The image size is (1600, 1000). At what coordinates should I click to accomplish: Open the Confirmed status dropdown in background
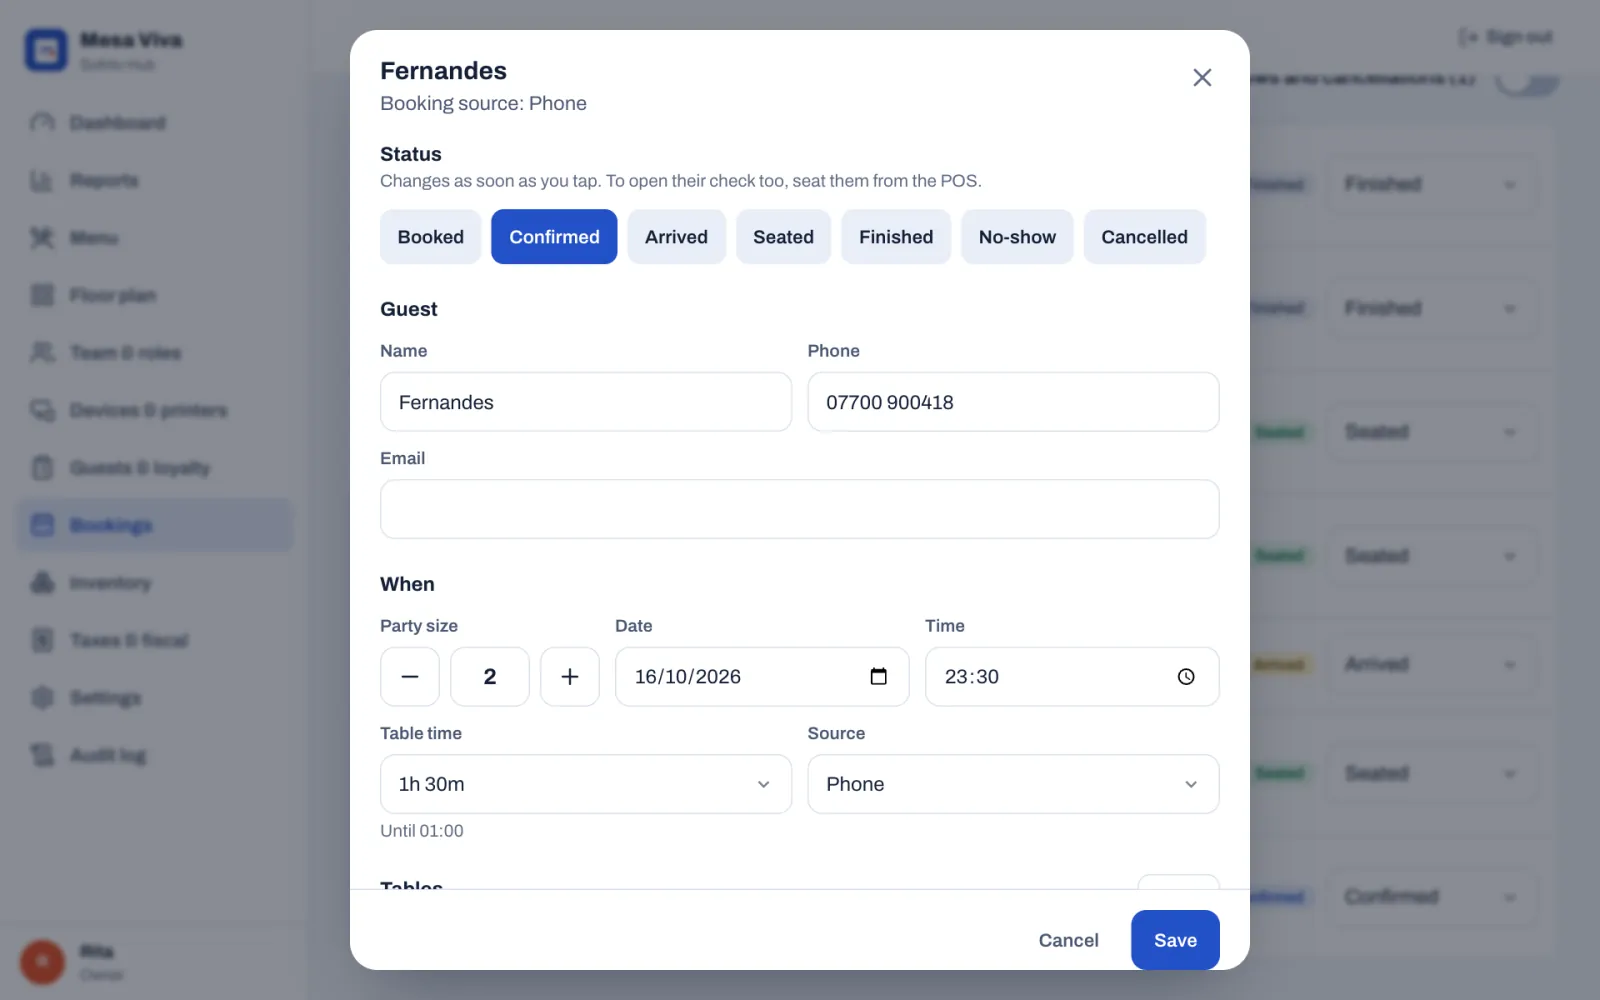click(x=1430, y=896)
